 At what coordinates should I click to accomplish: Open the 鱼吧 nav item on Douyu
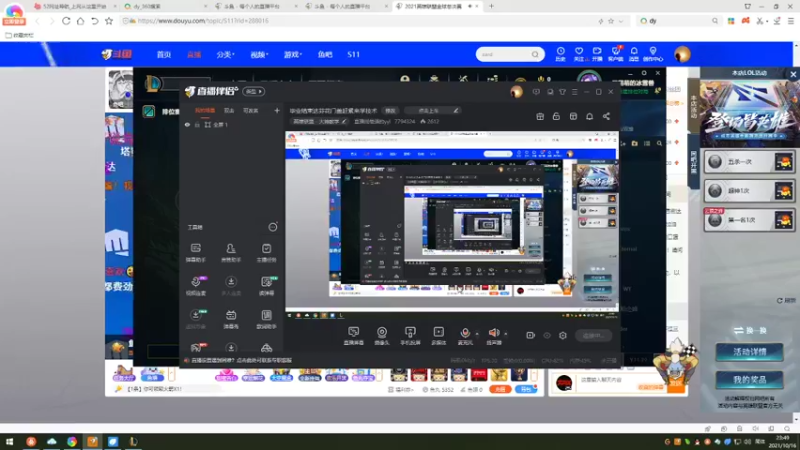pos(325,55)
